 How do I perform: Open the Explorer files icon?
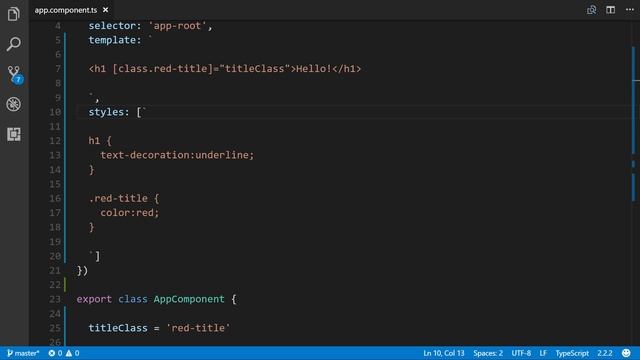click(x=13, y=14)
